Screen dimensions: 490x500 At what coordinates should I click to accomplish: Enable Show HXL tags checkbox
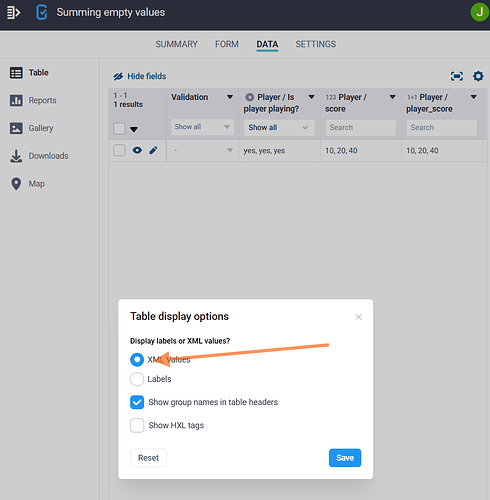pyautogui.click(x=137, y=425)
